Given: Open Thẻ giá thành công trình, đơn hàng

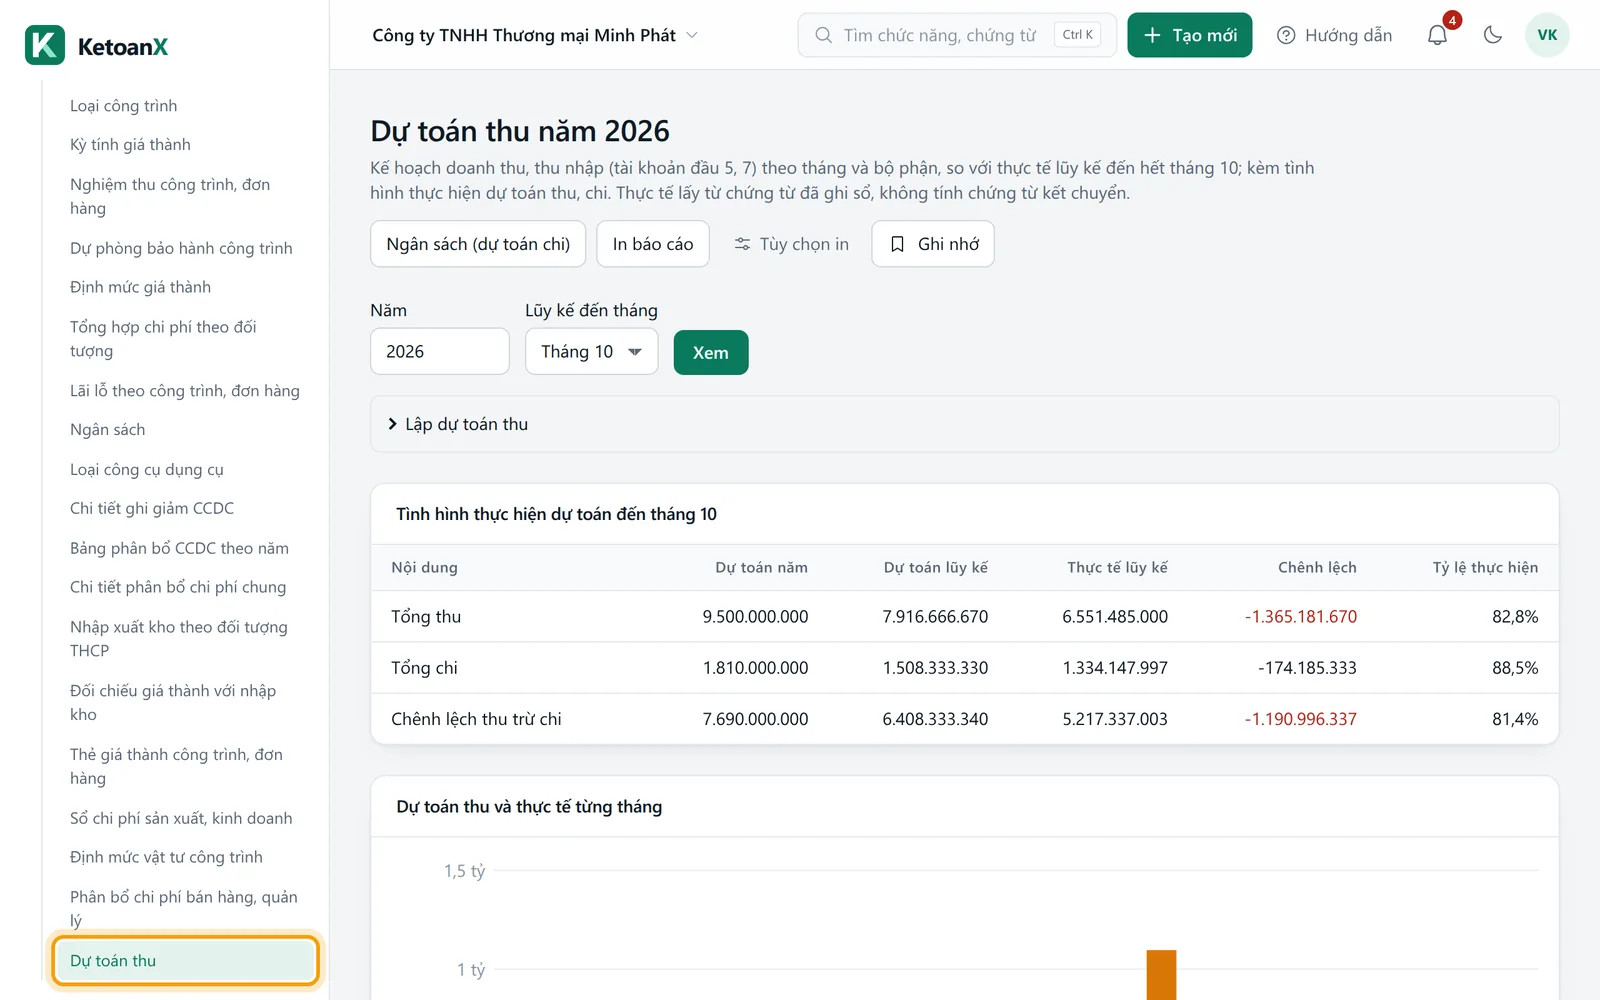Looking at the screenshot, I should click(176, 767).
